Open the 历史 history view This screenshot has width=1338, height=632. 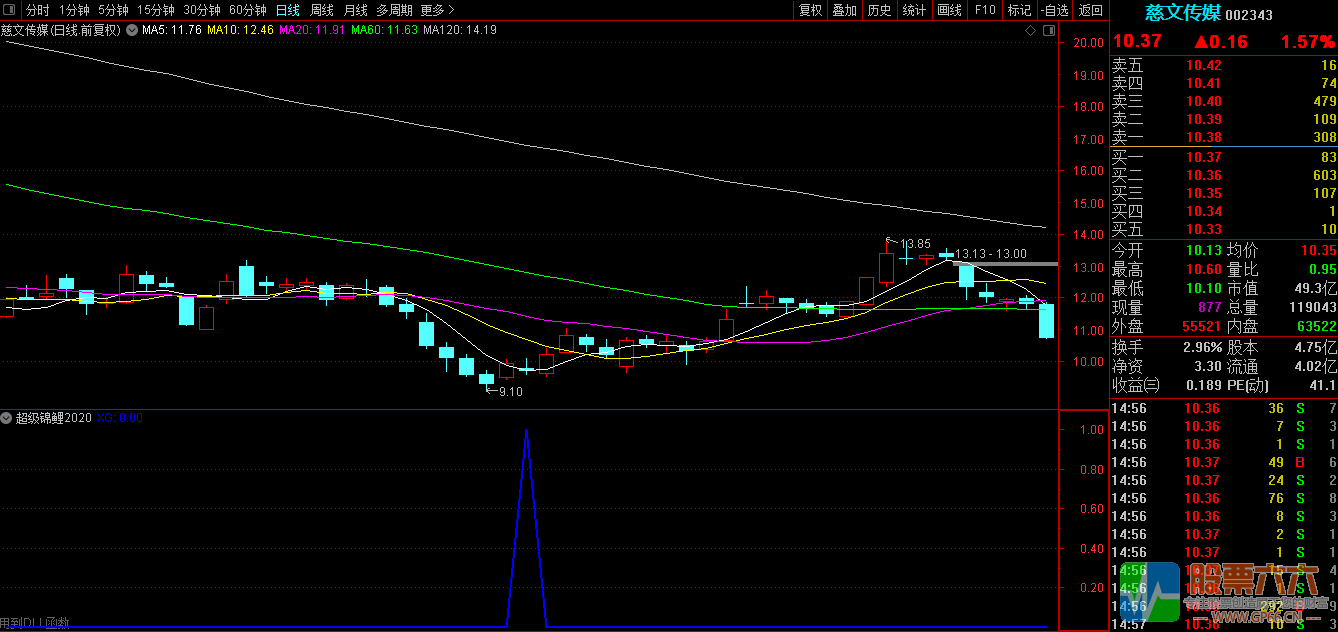(879, 10)
